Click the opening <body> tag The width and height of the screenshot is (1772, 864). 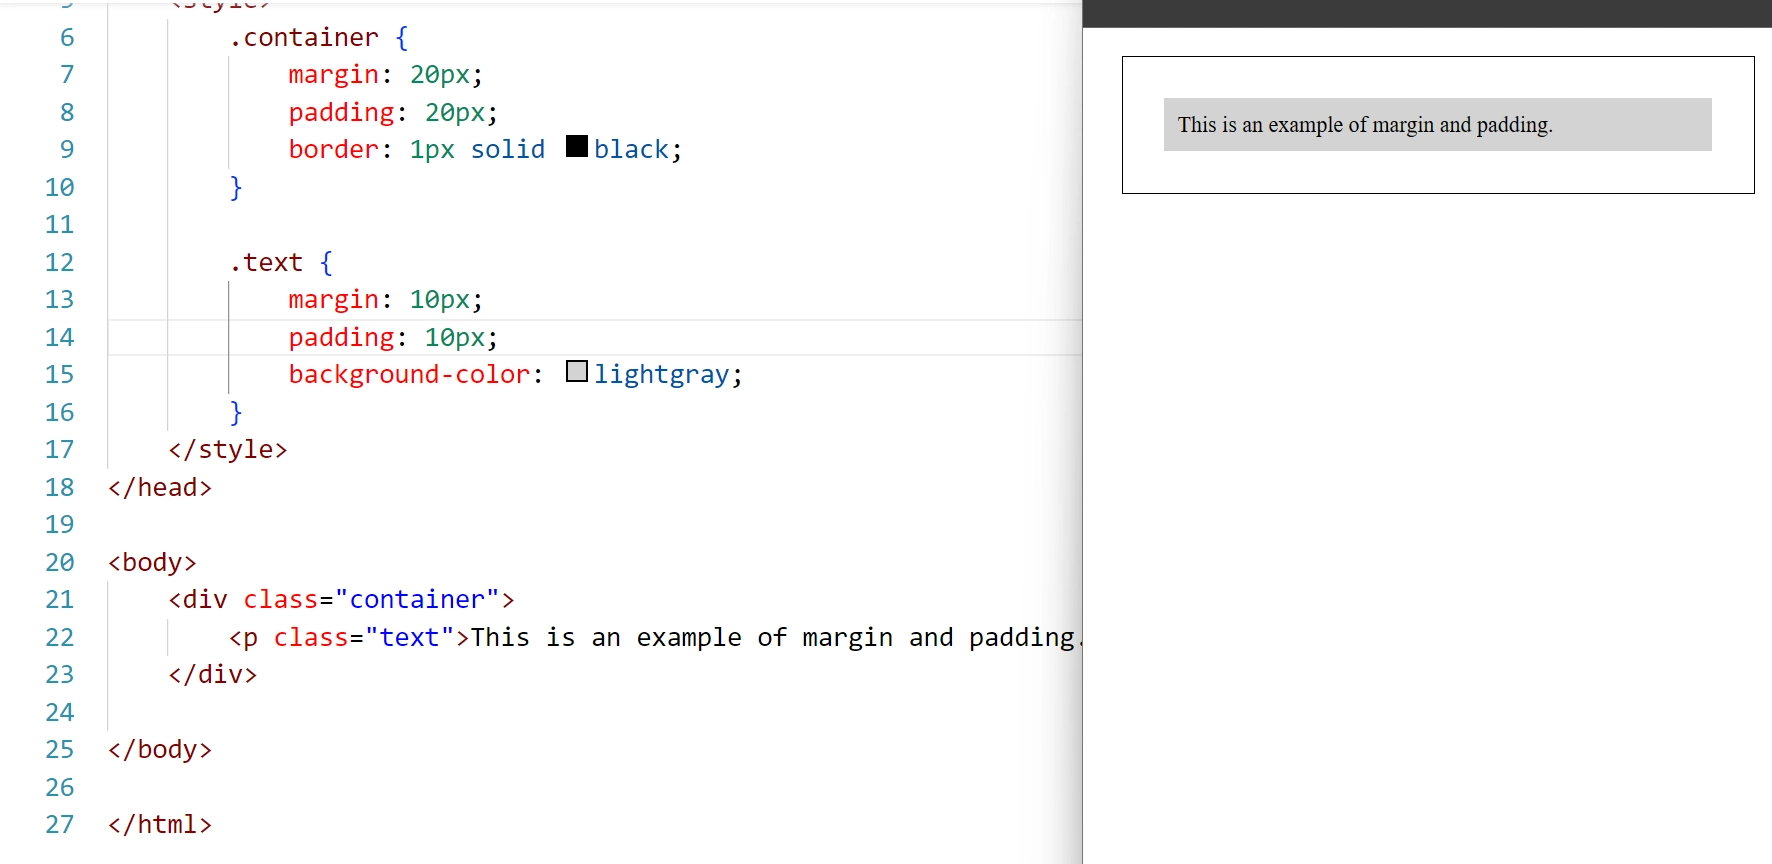point(152,563)
